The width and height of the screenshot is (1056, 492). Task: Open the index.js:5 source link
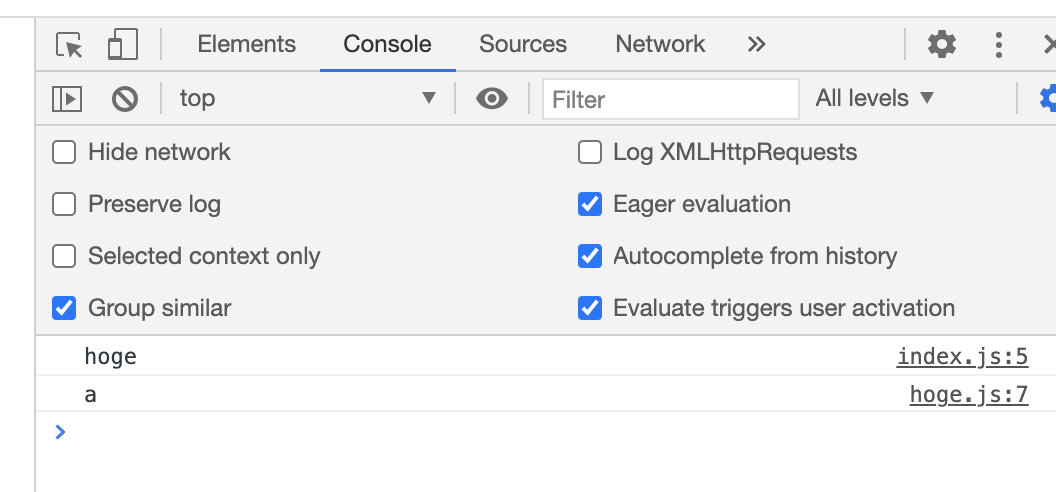pos(962,357)
